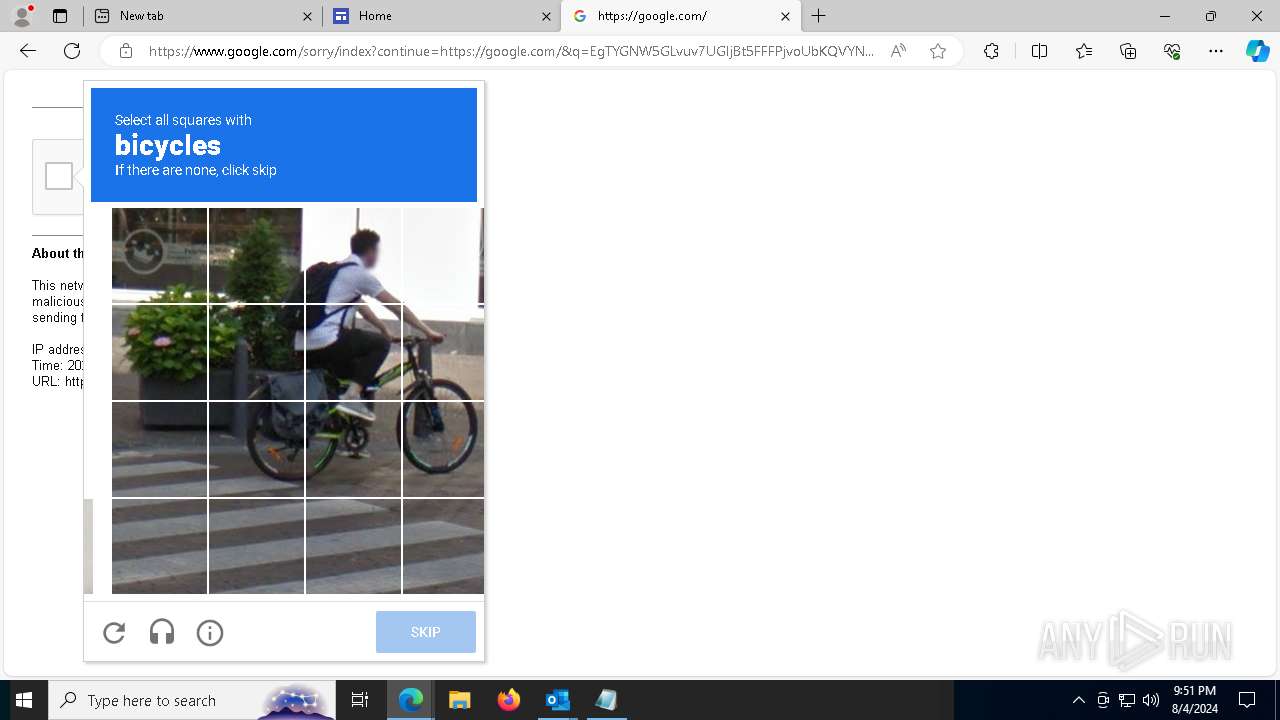This screenshot has width=1280, height=720.
Task: Click the address bar URL
Action: tap(511, 51)
